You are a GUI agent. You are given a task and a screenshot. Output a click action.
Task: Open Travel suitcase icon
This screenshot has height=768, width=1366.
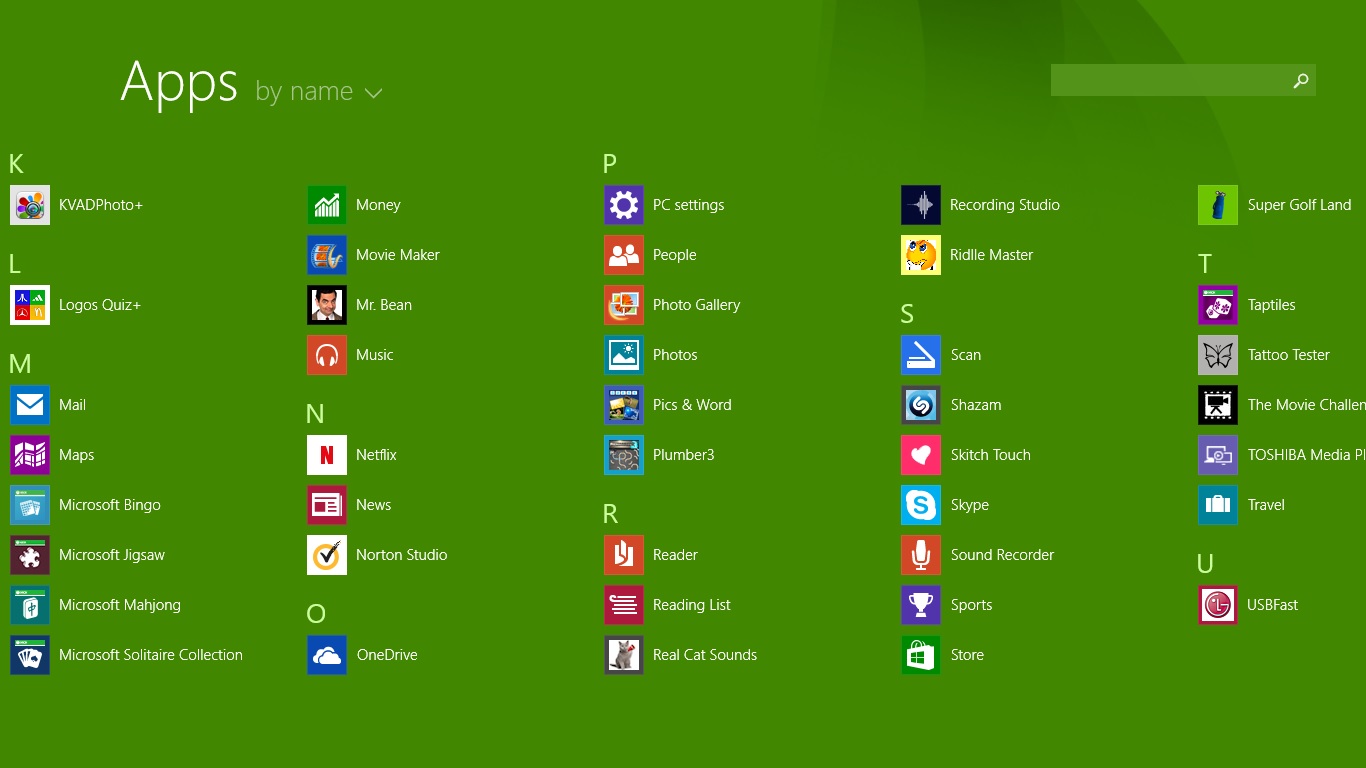[1218, 505]
